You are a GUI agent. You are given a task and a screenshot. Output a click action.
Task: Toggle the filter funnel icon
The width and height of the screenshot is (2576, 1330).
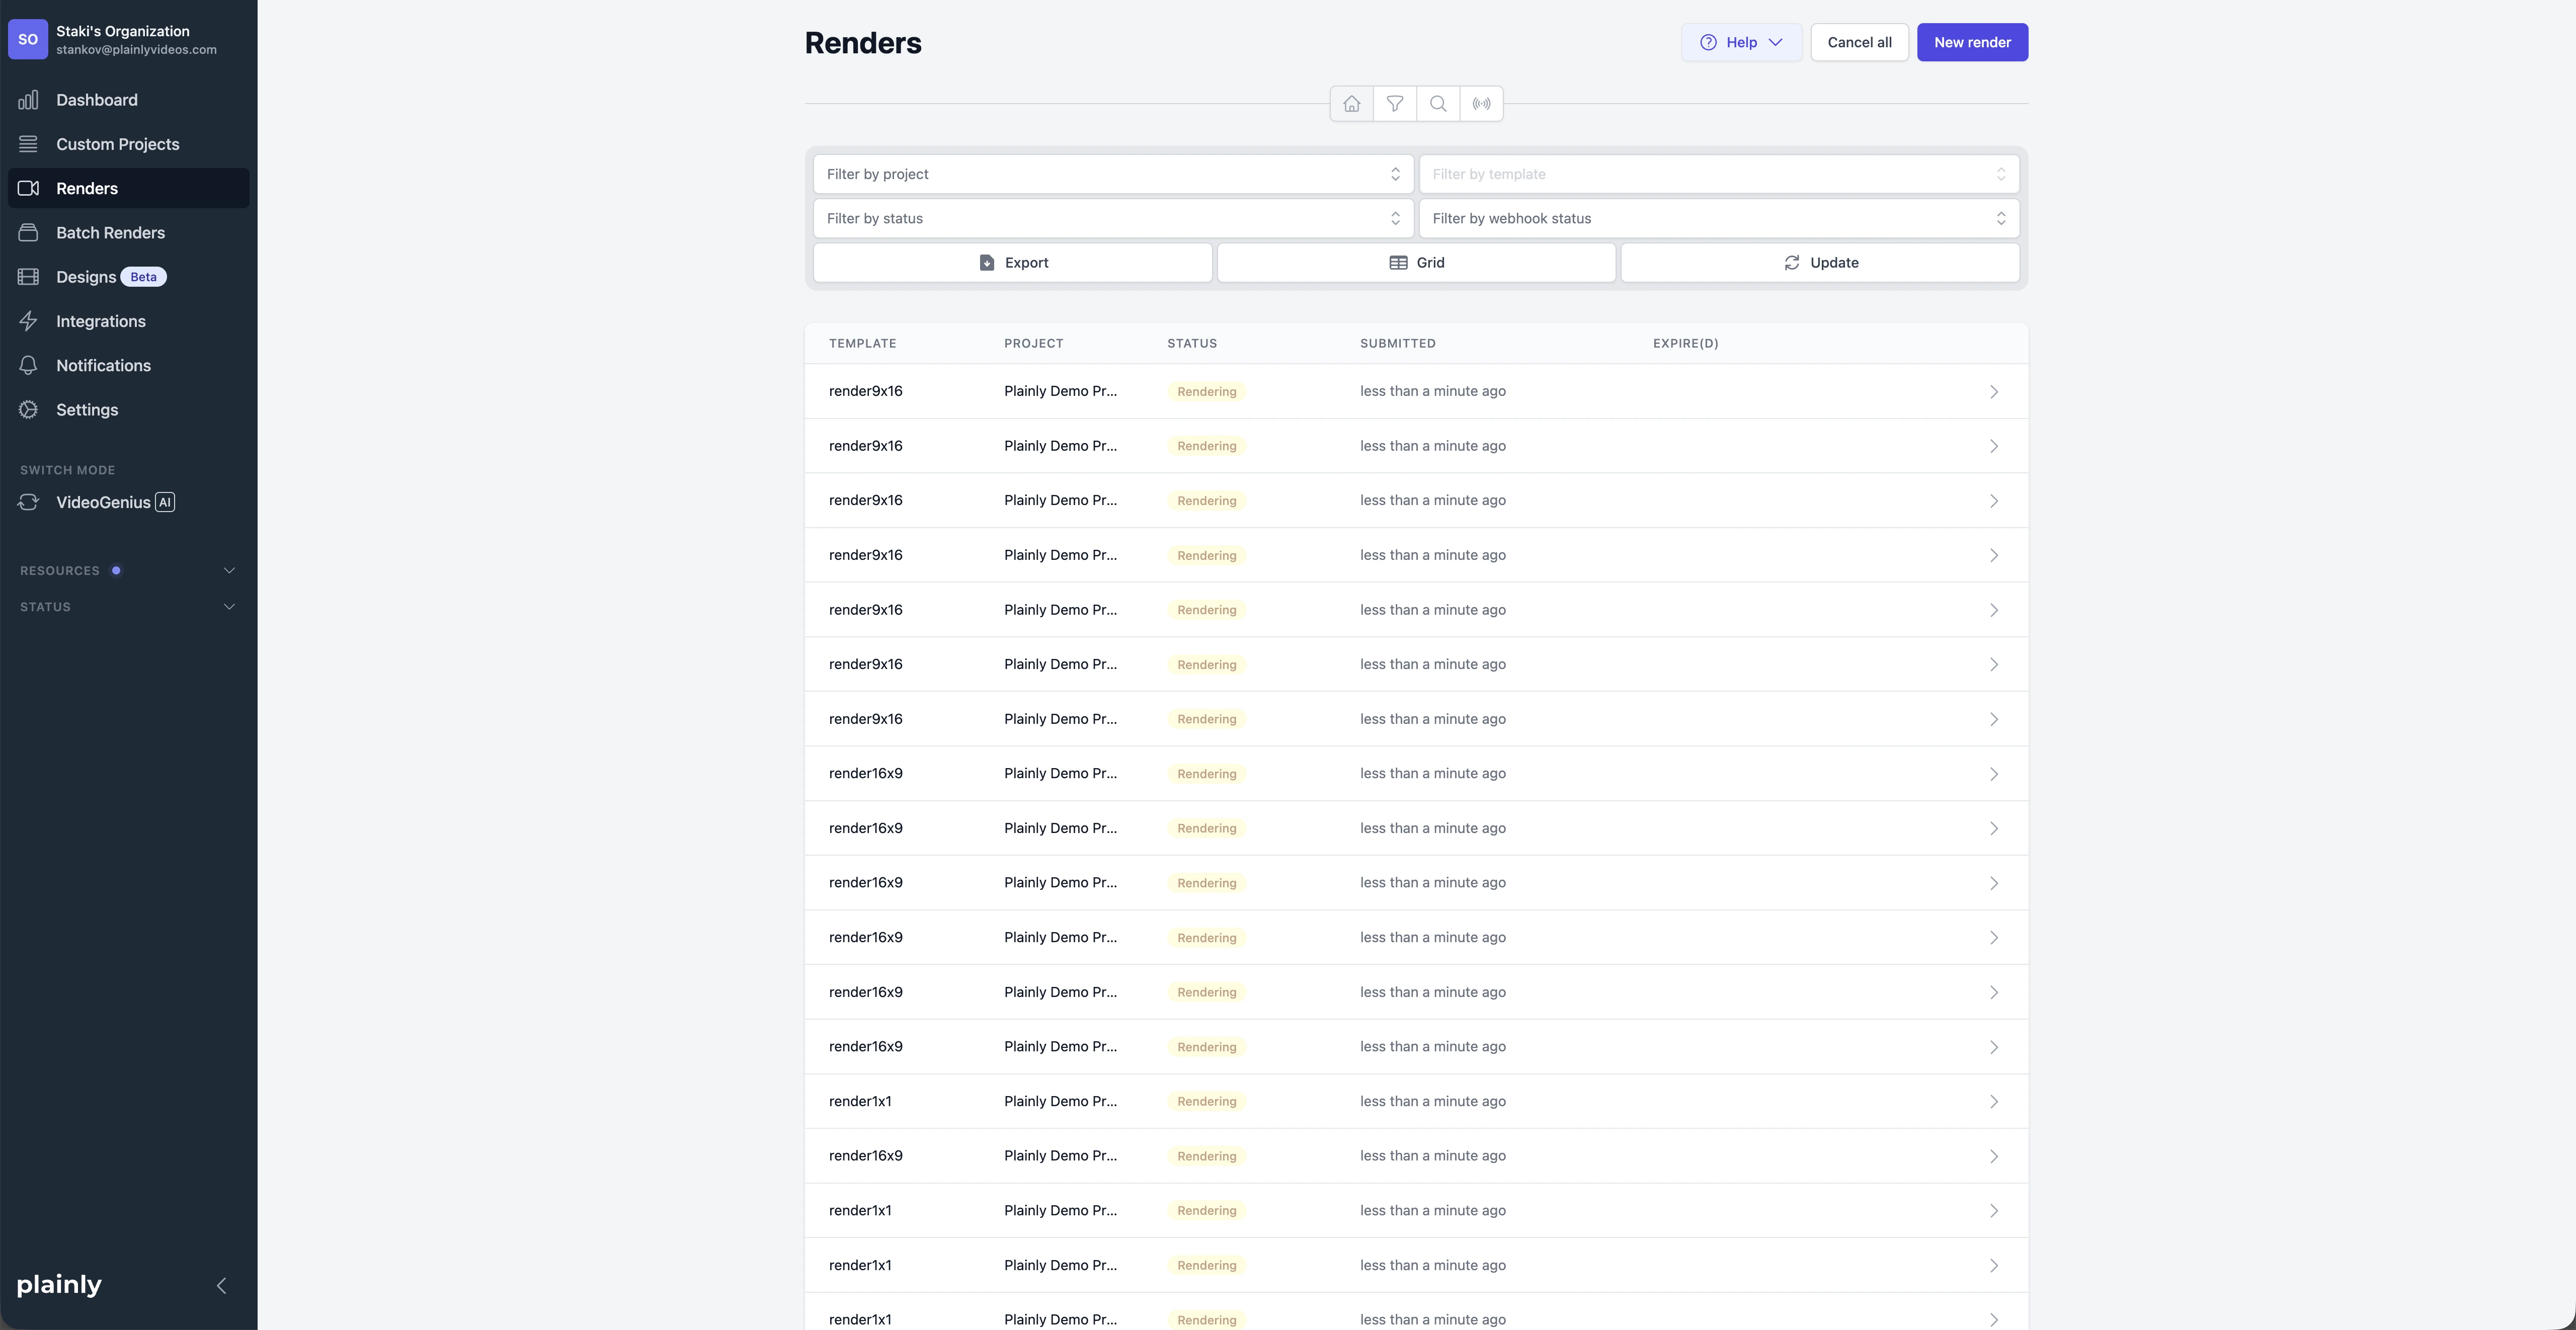[x=1394, y=104]
